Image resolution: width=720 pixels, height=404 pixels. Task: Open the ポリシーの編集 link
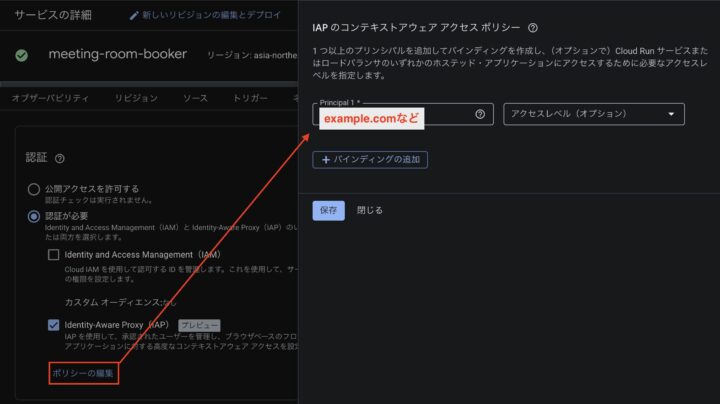[84, 373]
